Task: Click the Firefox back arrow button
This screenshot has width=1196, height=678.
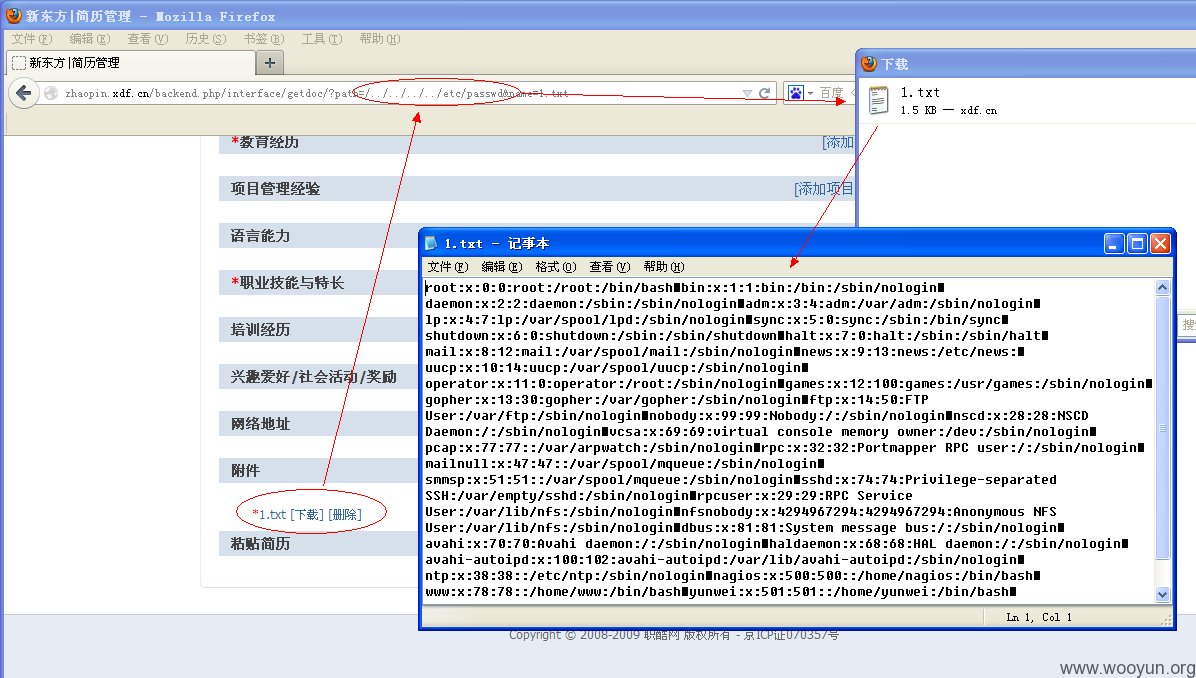Action: 24,93
